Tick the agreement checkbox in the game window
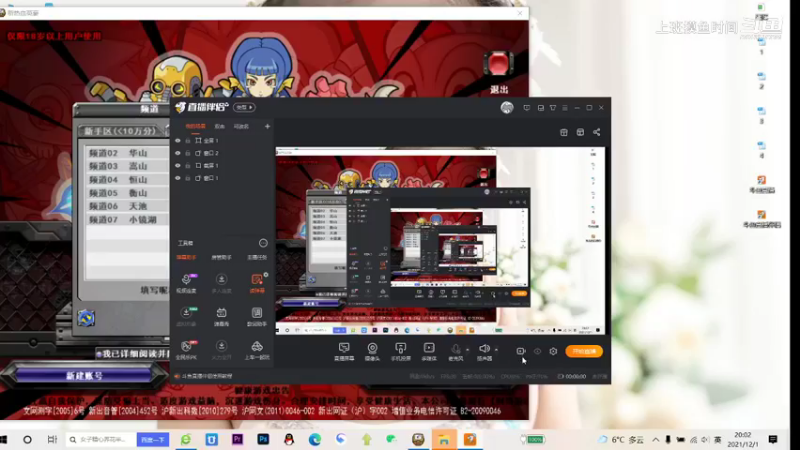The height and width of the screenshot is (450, 800). (x=99, y=354)
